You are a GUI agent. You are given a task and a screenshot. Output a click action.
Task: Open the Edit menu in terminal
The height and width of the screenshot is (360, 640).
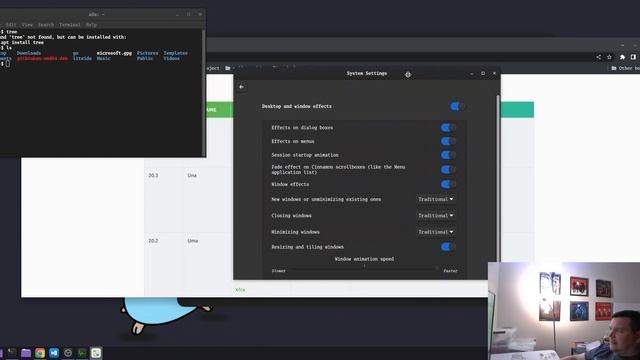(11, 25)
